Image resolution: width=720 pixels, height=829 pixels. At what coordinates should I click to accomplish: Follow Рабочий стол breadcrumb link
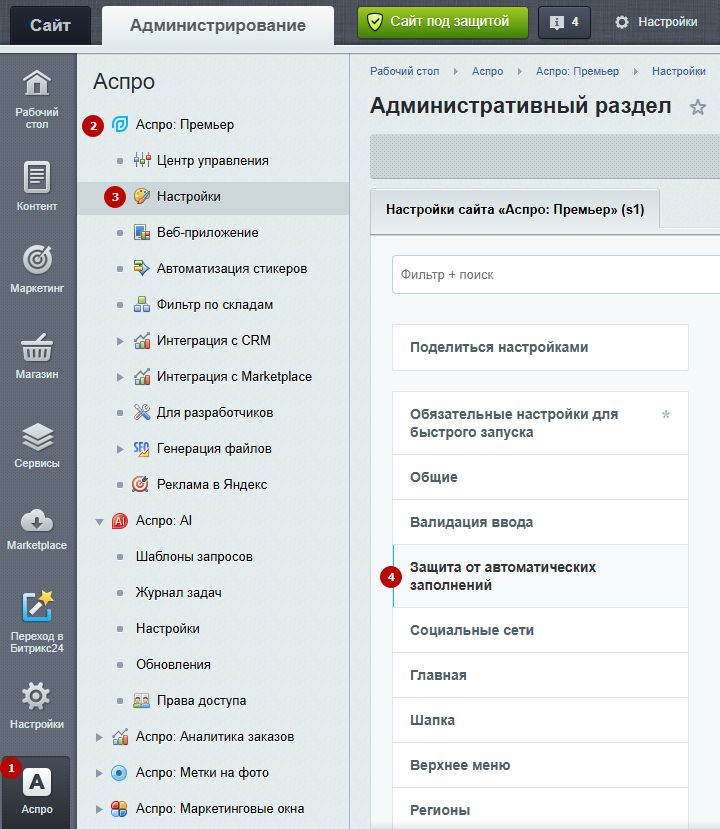click(404, 71)
